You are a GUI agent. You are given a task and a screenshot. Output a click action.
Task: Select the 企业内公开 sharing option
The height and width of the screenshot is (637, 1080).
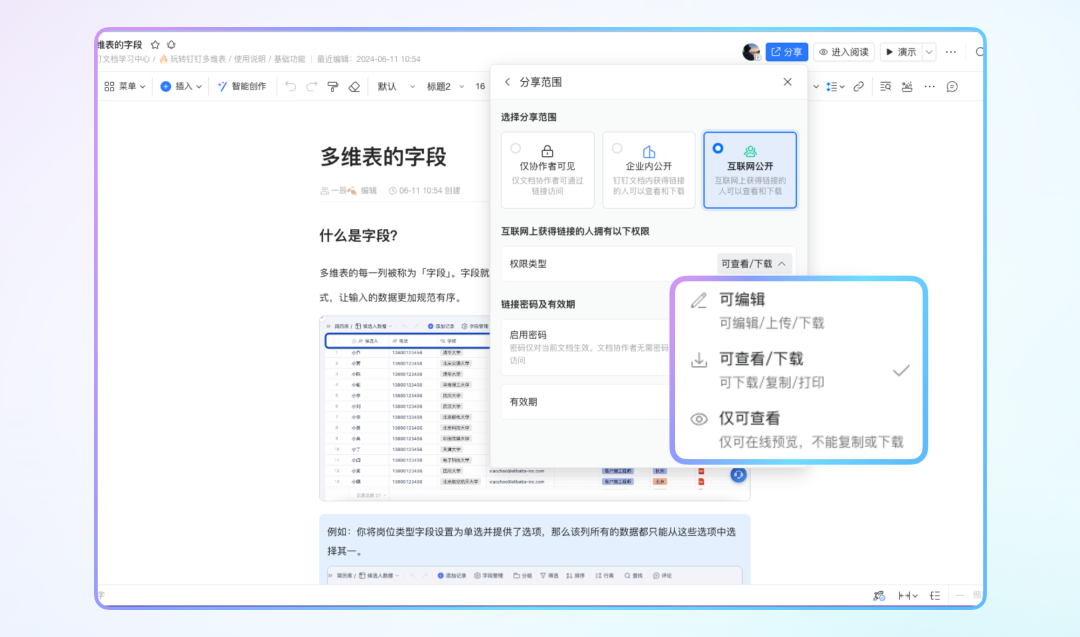coord(648,170)
